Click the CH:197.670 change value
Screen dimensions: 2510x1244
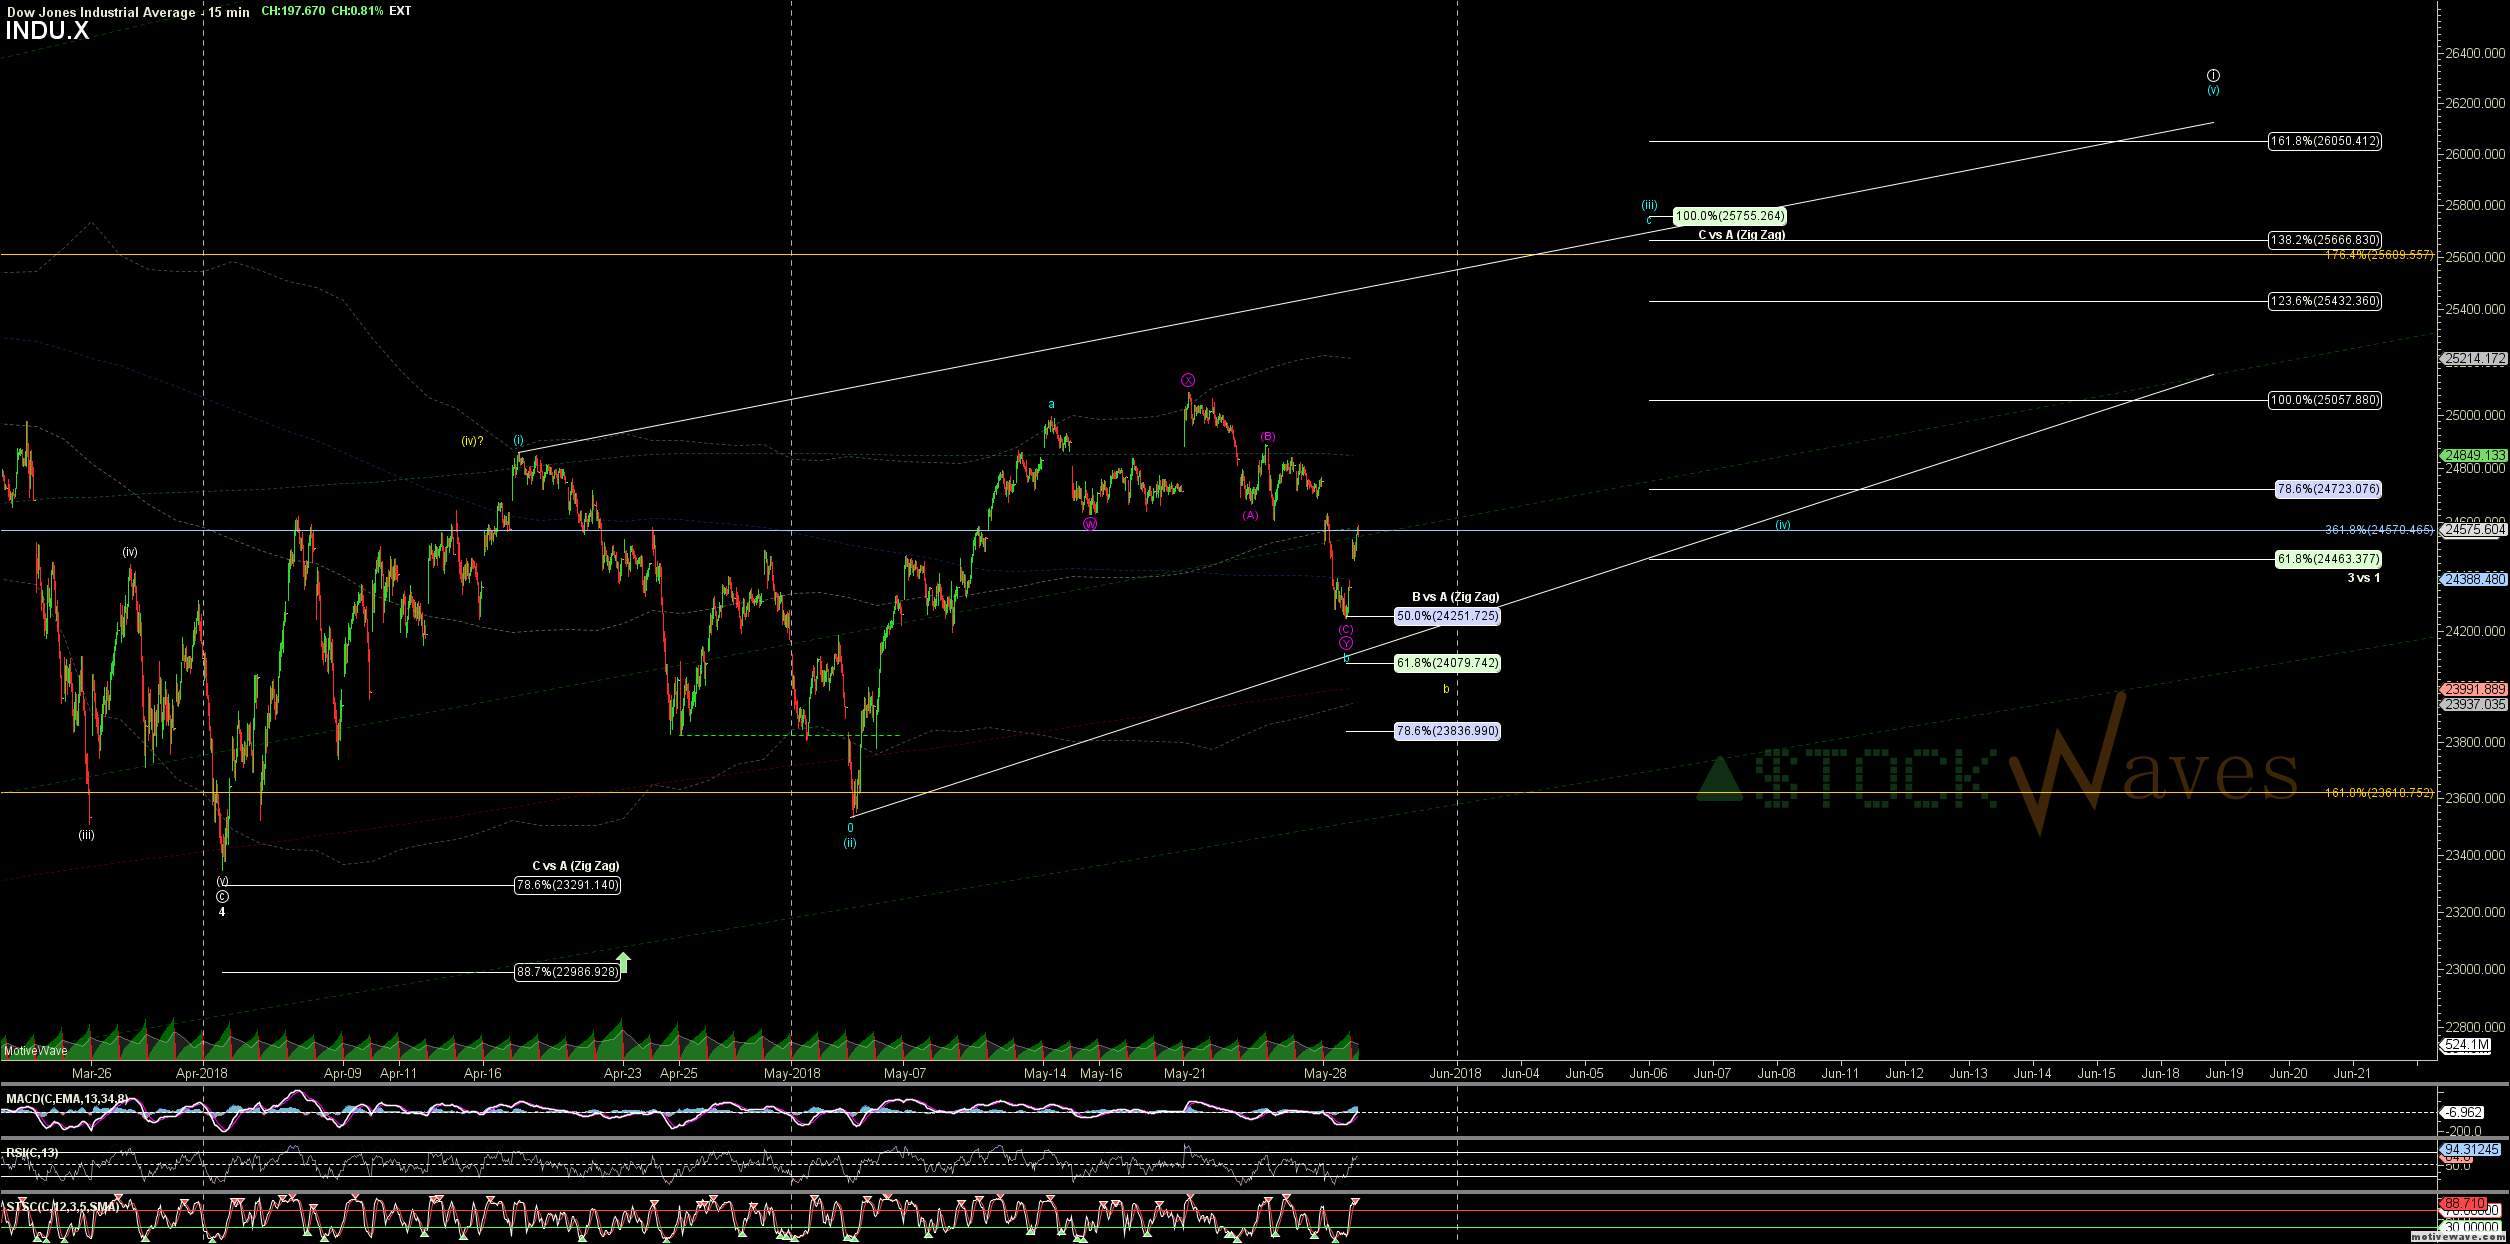click(293, 11)
